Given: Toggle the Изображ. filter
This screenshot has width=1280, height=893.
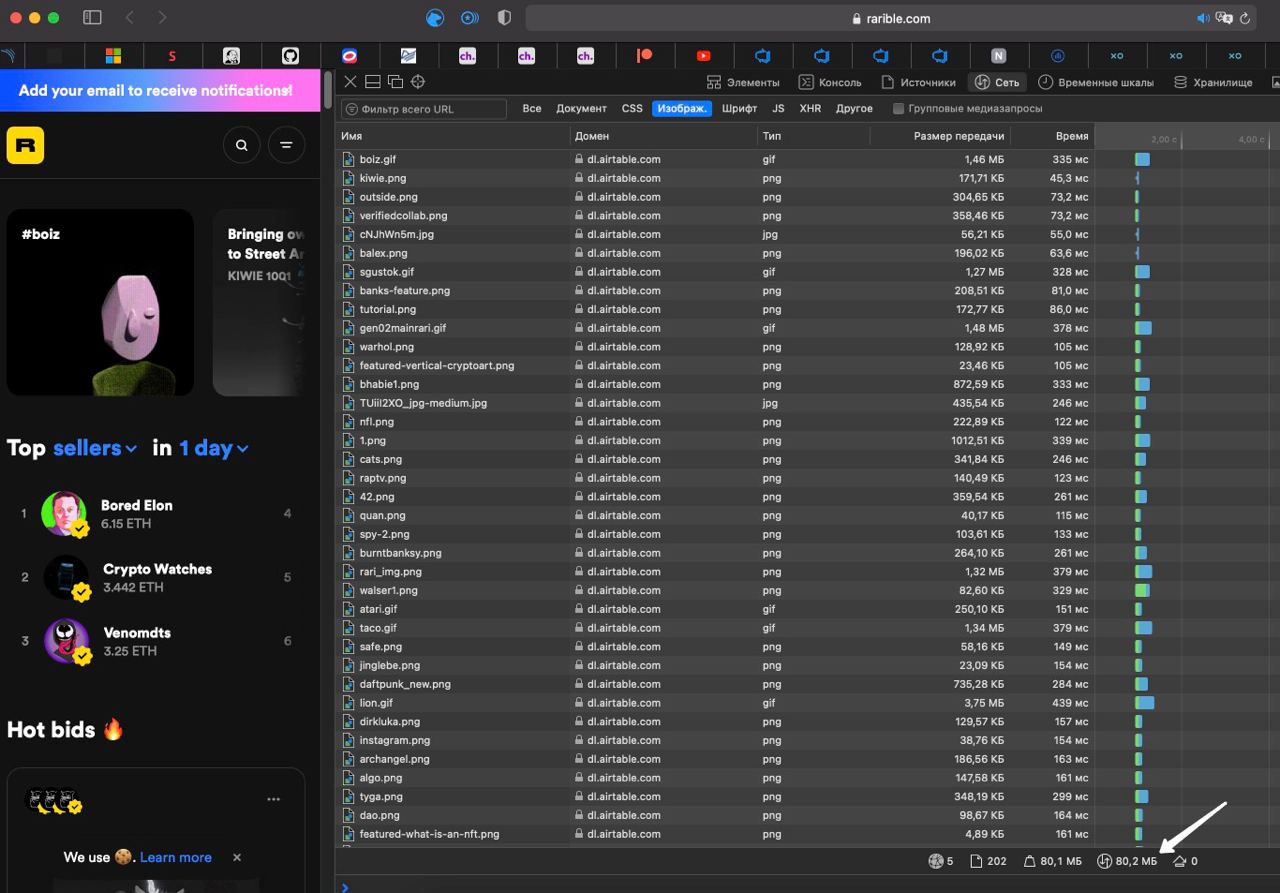Looking at the screenshot, I should (x=682, y=108).
